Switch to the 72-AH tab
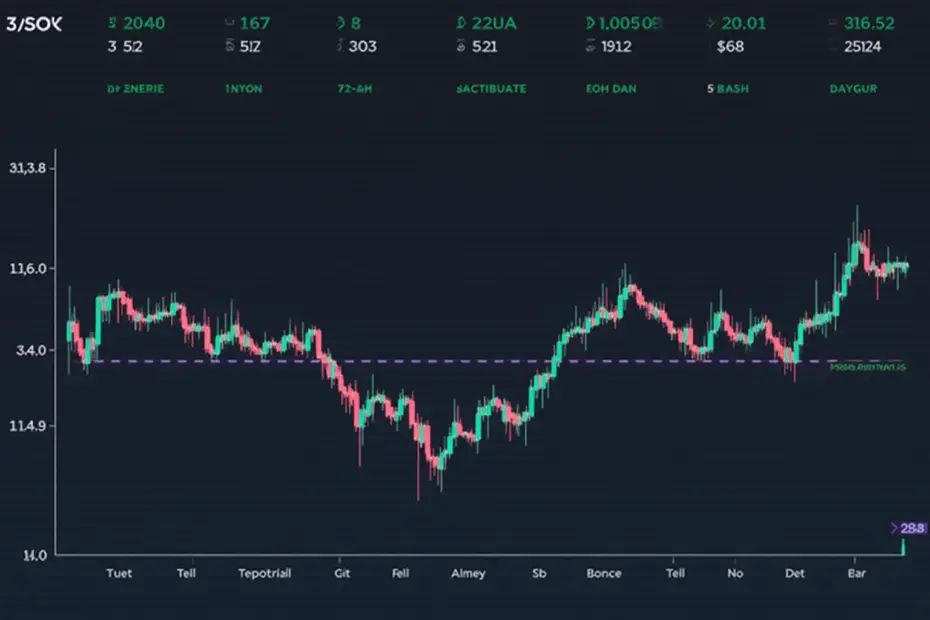 pos(355,88)
